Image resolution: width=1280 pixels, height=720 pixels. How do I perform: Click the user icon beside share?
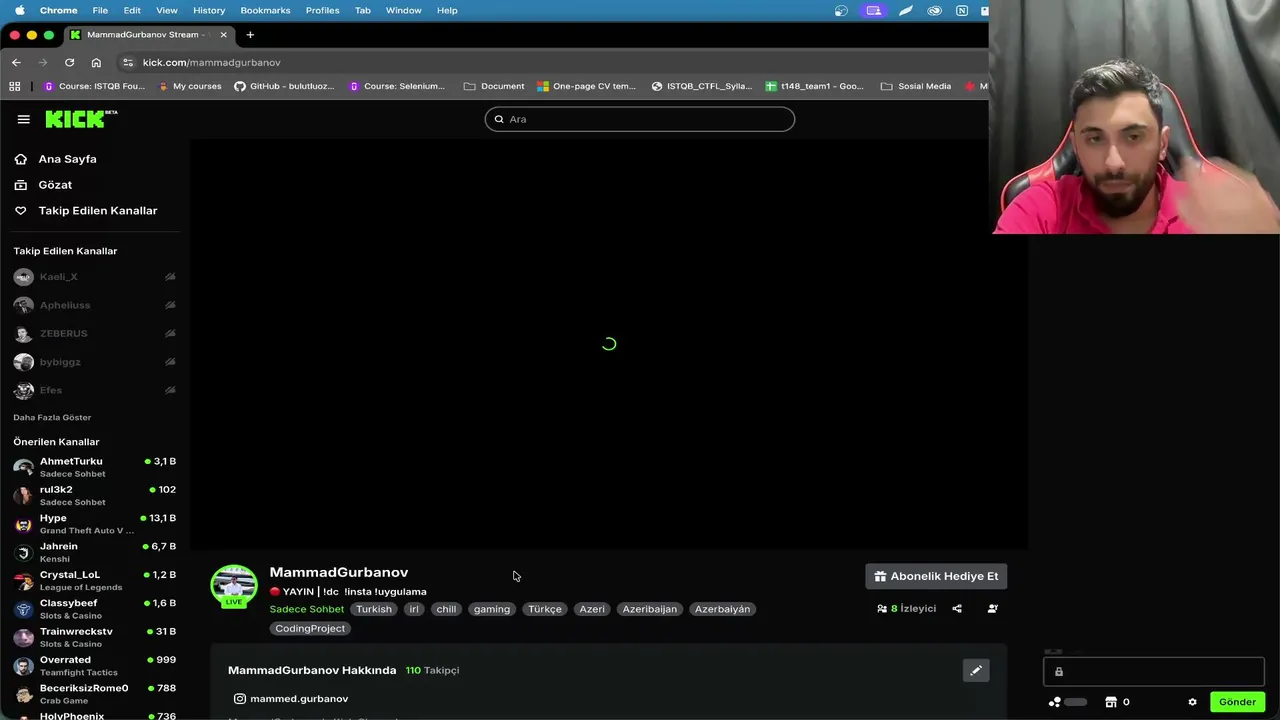pos(993,608)
